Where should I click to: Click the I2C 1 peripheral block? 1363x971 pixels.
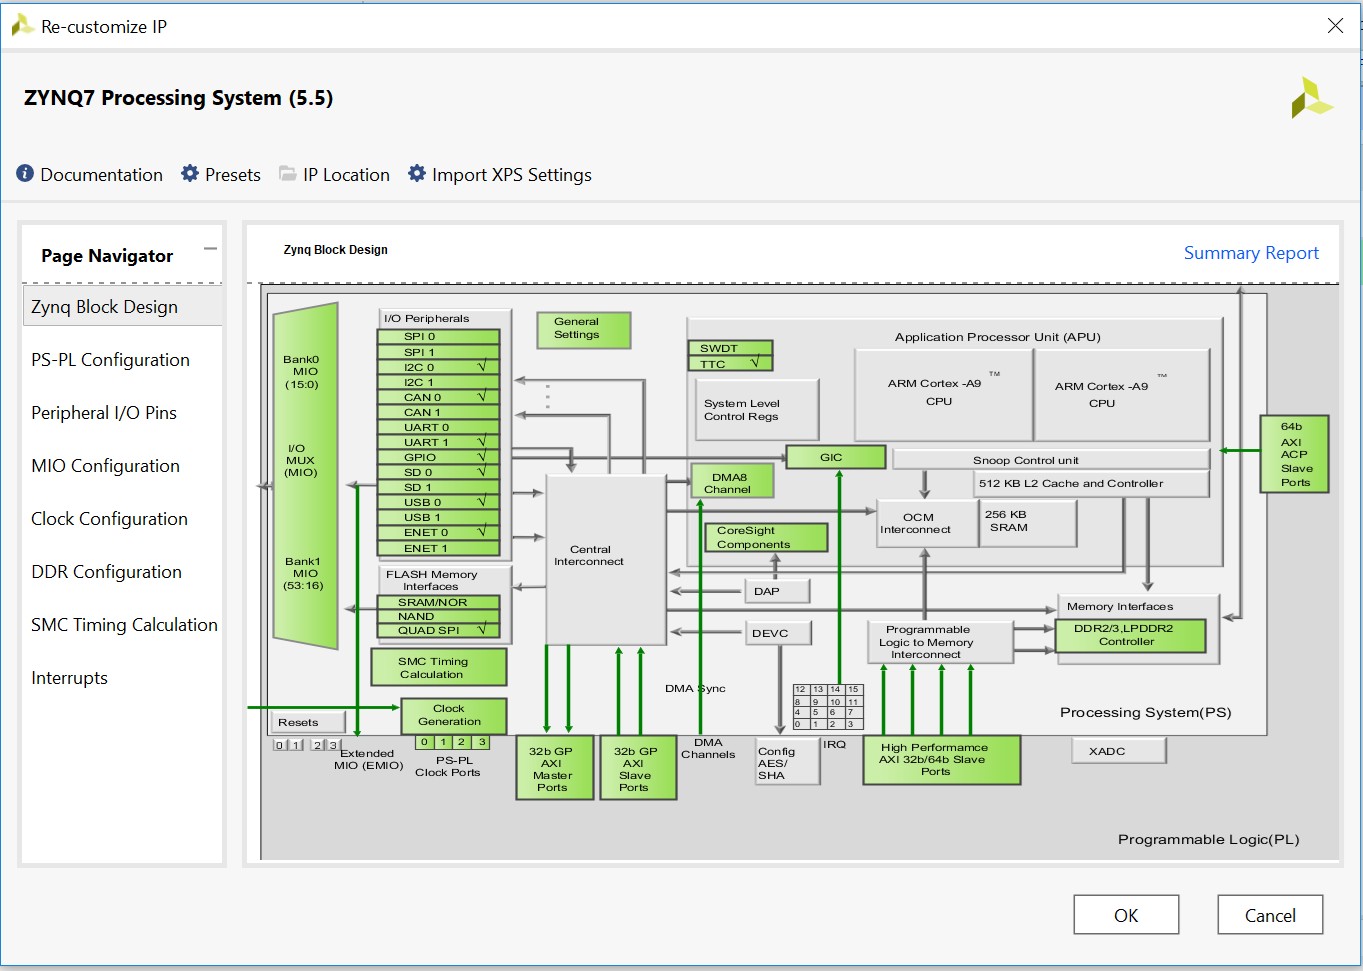pyautogui.click(x=437, y=382)
